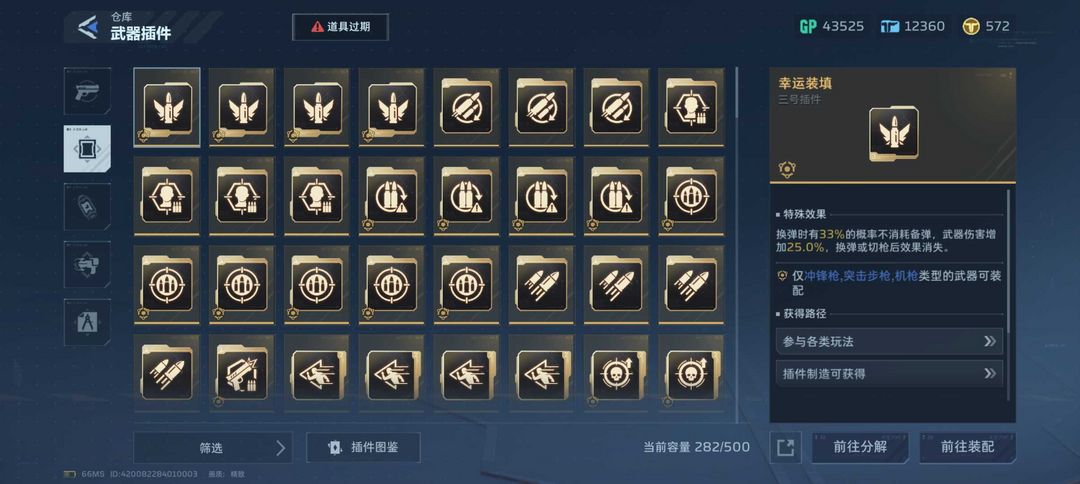
Task: Select the weapon plugin sidebar tab
Action: (x=87, y=149)
